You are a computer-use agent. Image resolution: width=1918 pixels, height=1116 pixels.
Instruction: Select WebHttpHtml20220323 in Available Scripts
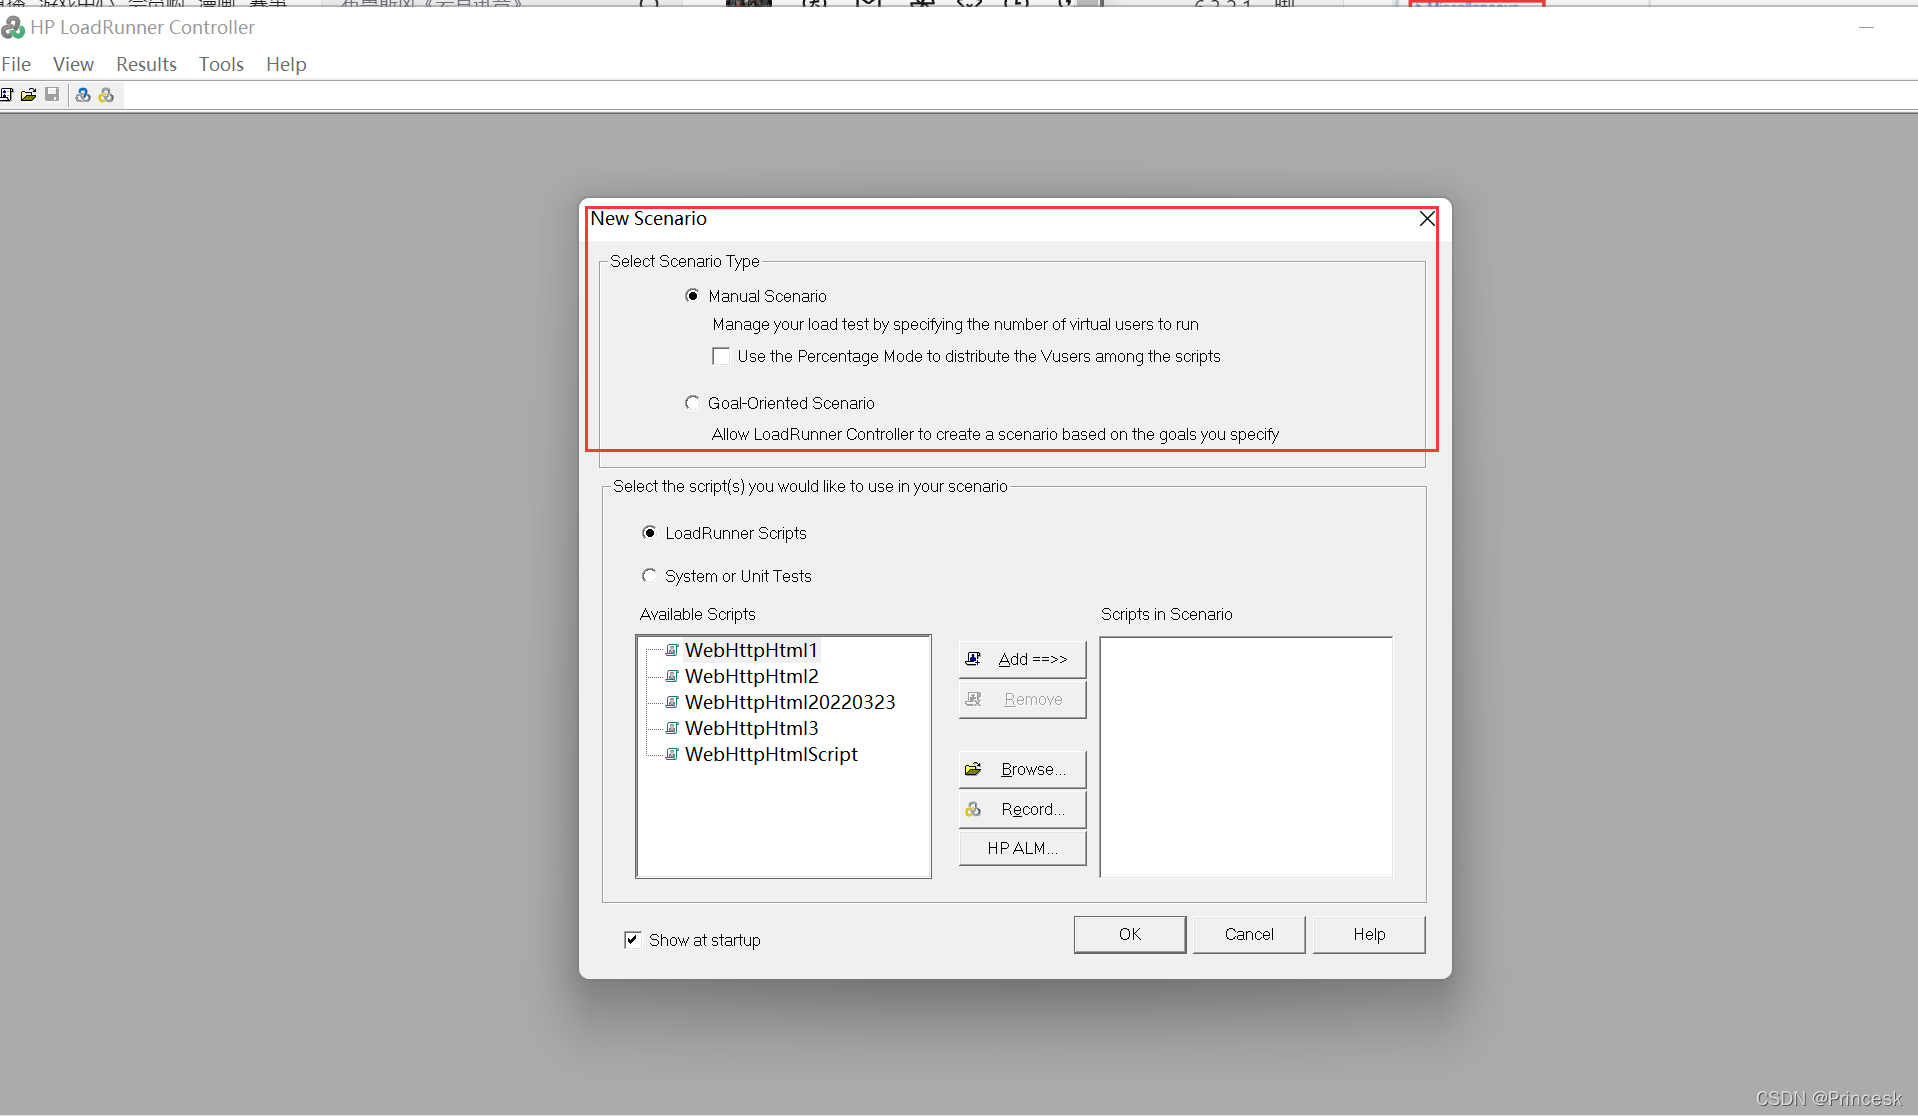pos(790,702)
